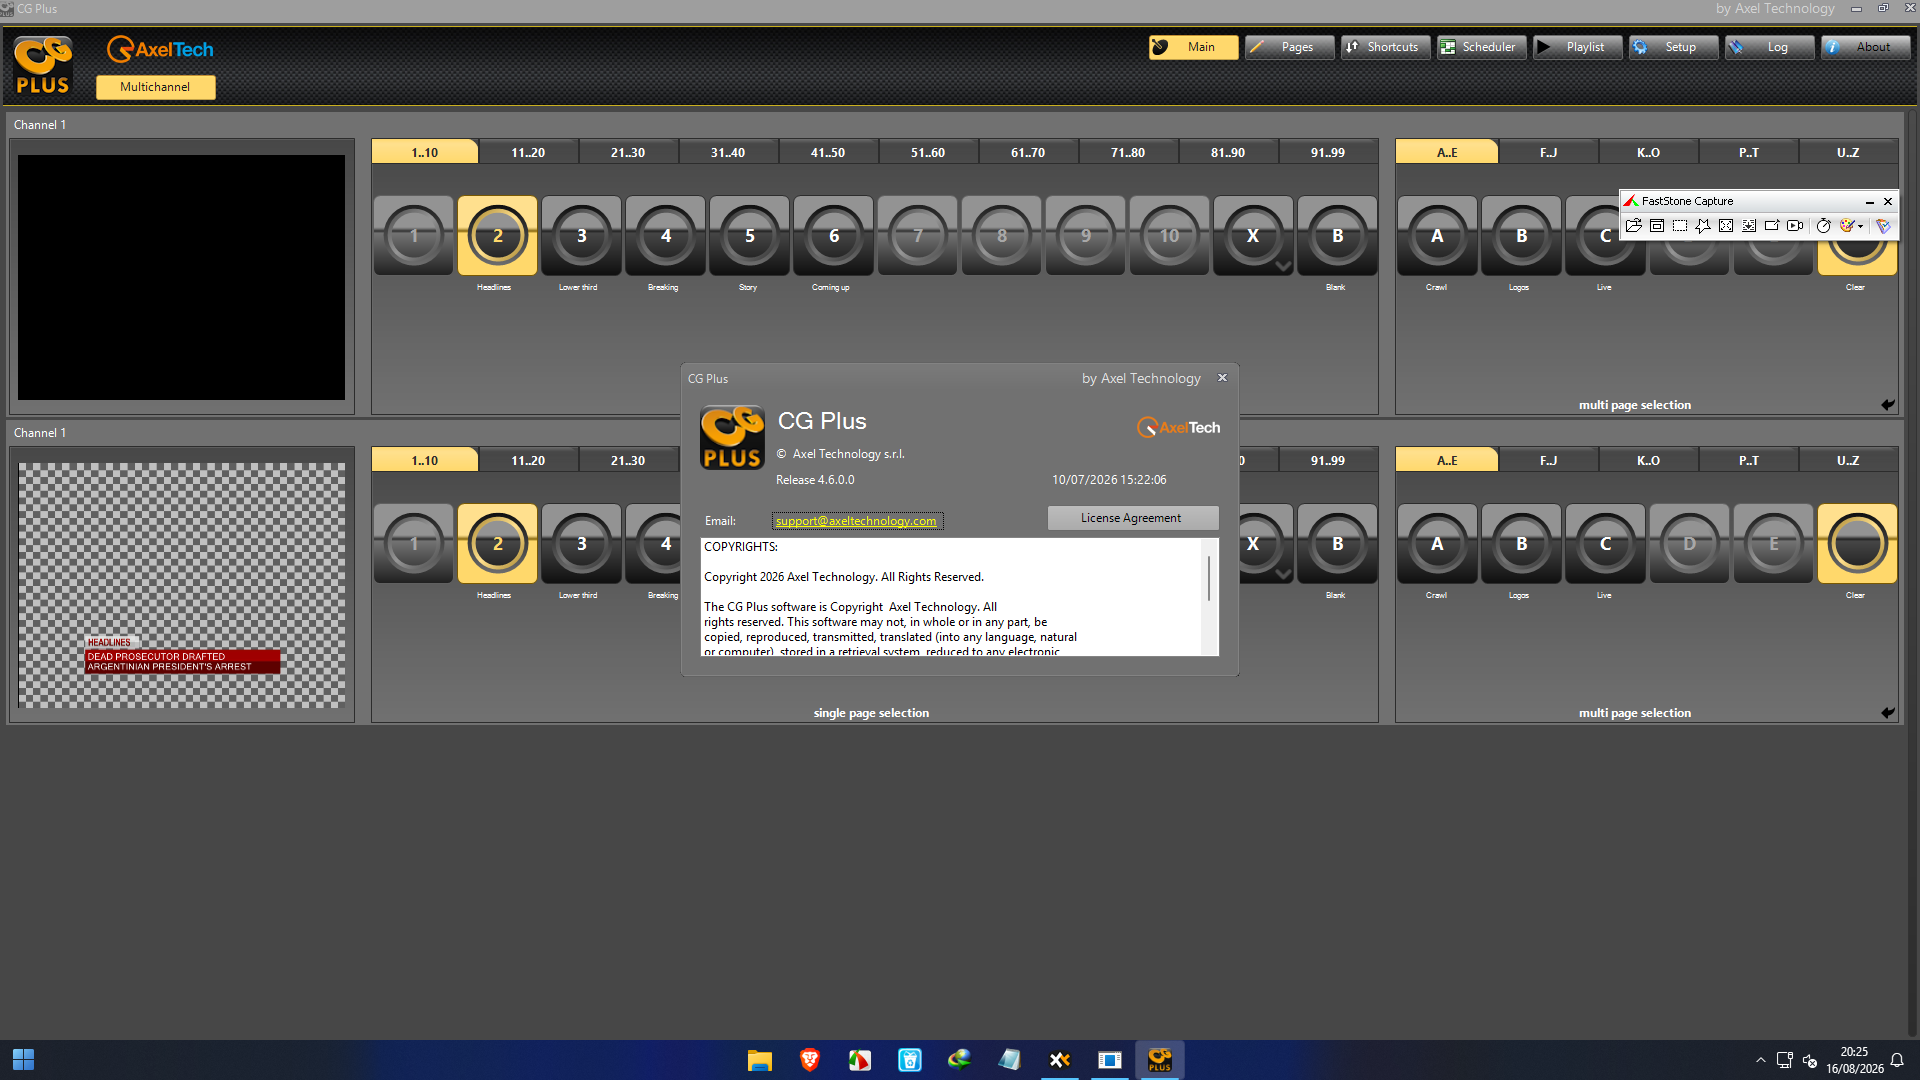Screen dimensions: 1920x1080
Task: Open the Playlist section
Action: pos(1577,47)
